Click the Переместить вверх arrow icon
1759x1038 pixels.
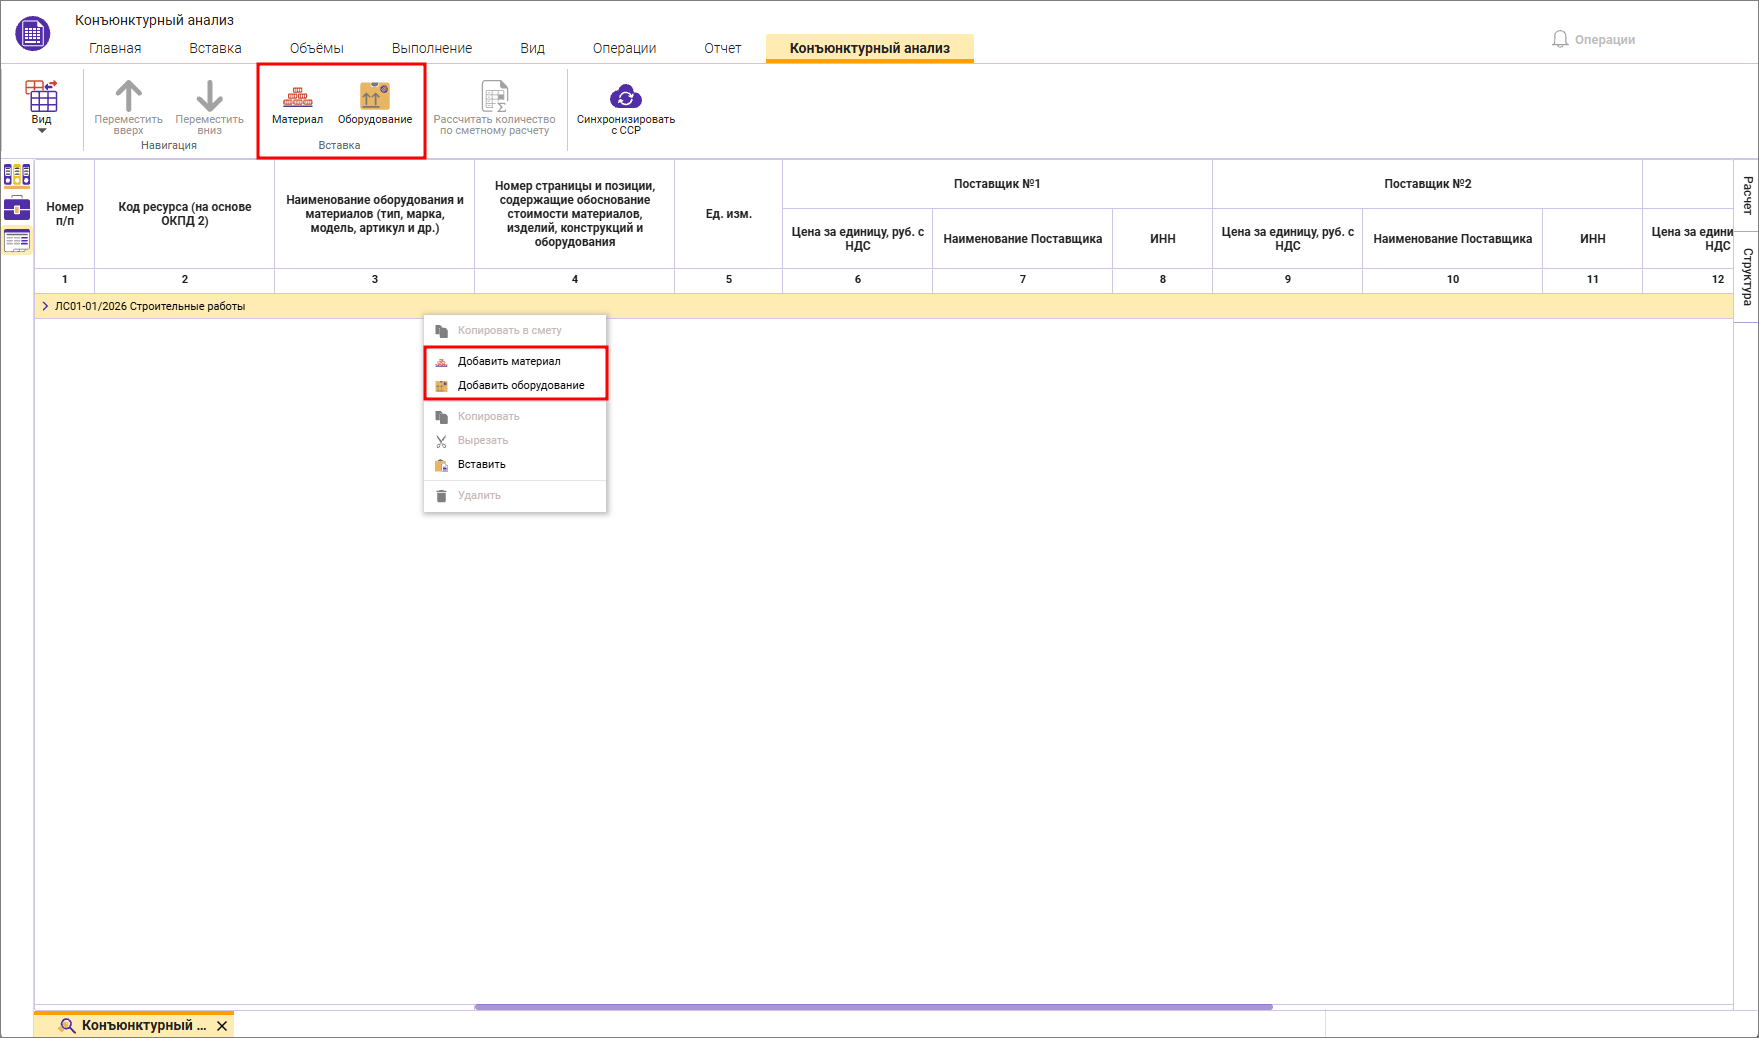click(x=128, y=96)
